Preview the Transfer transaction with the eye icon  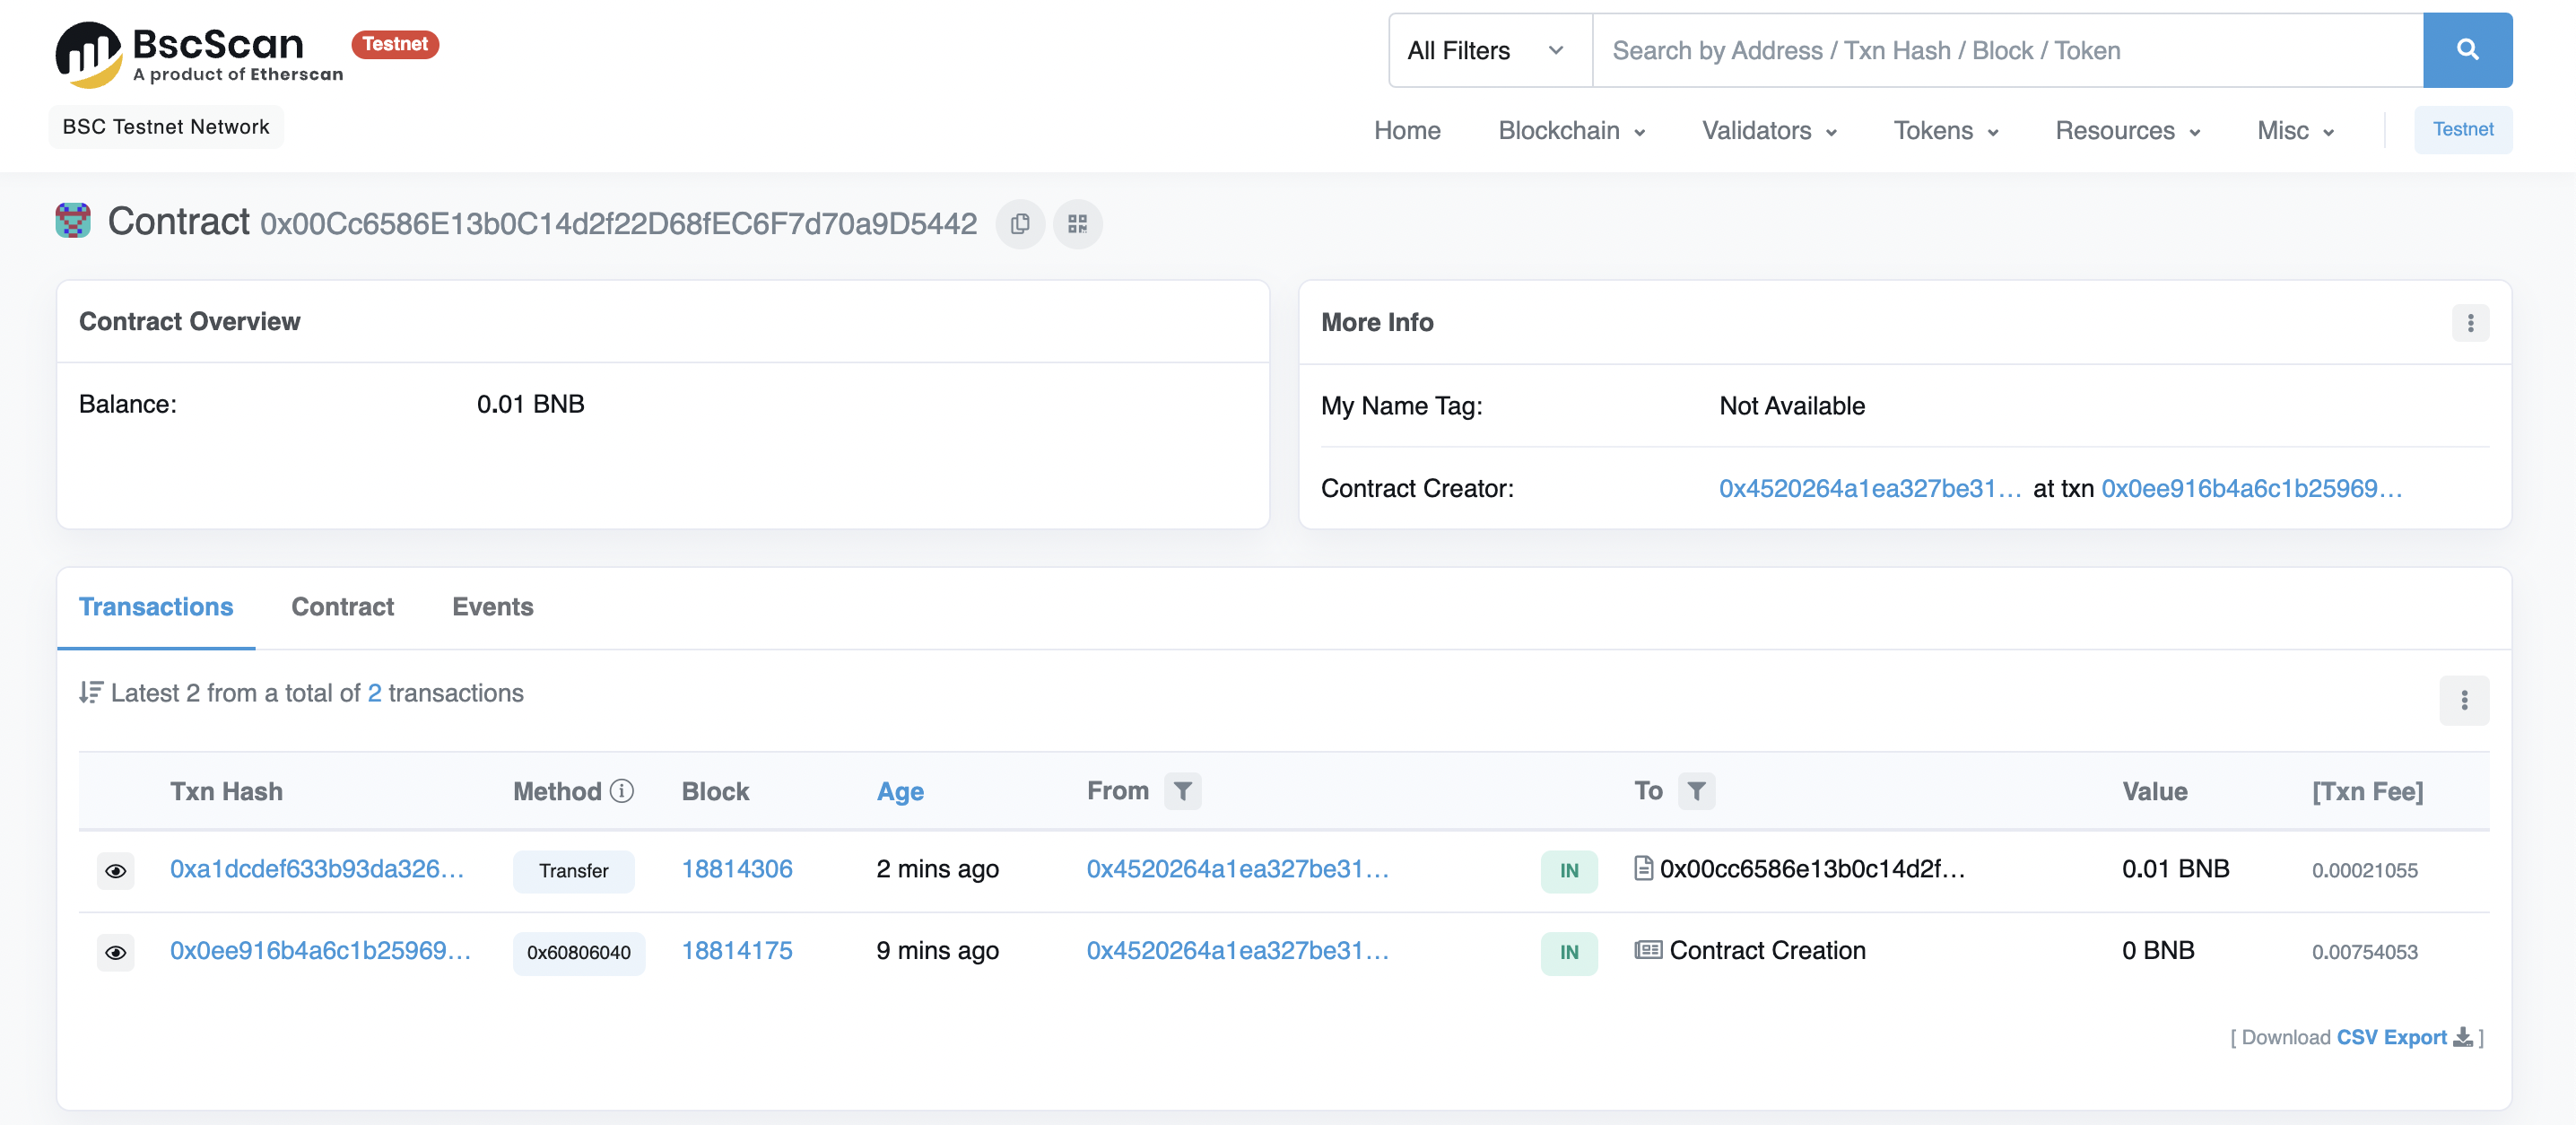coord(116,870)
